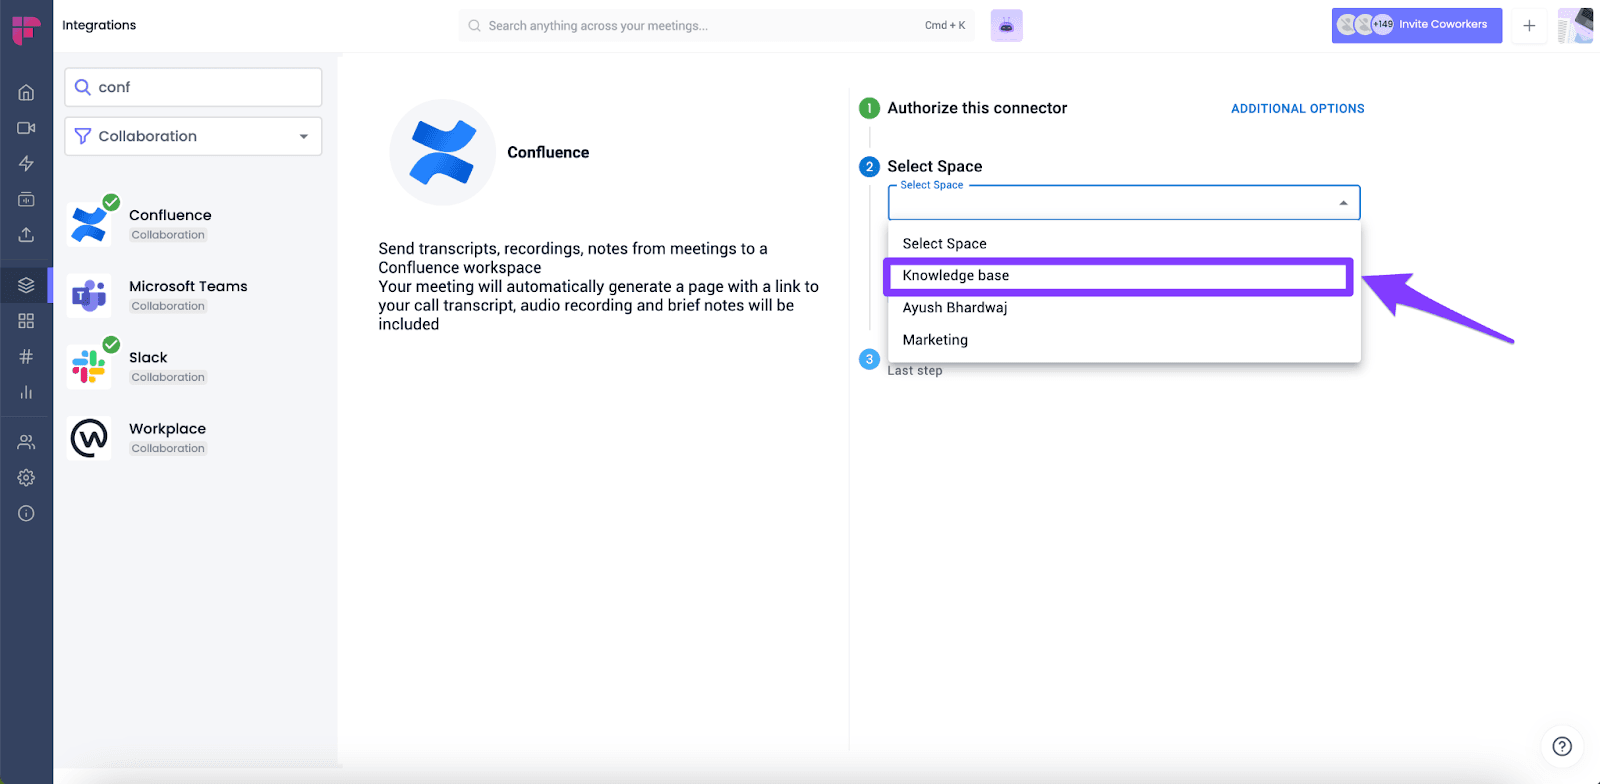
Task: Open the people team icon in the sidebar
Action: click(x=26, y=442)
